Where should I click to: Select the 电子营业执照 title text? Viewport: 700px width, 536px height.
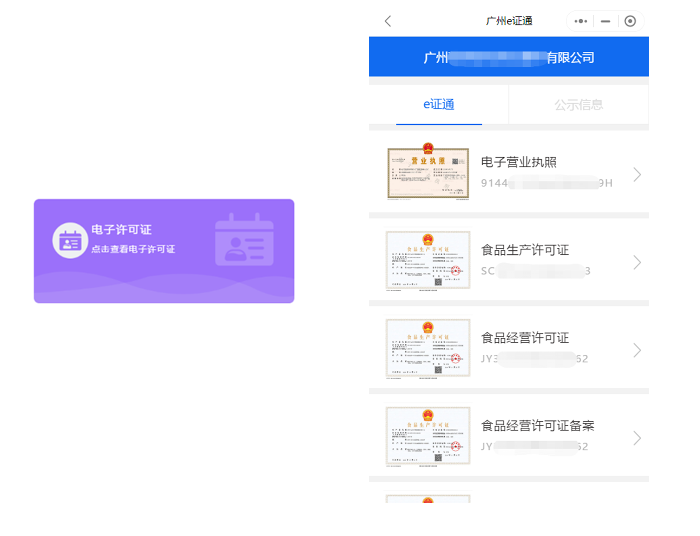(518, 162)
